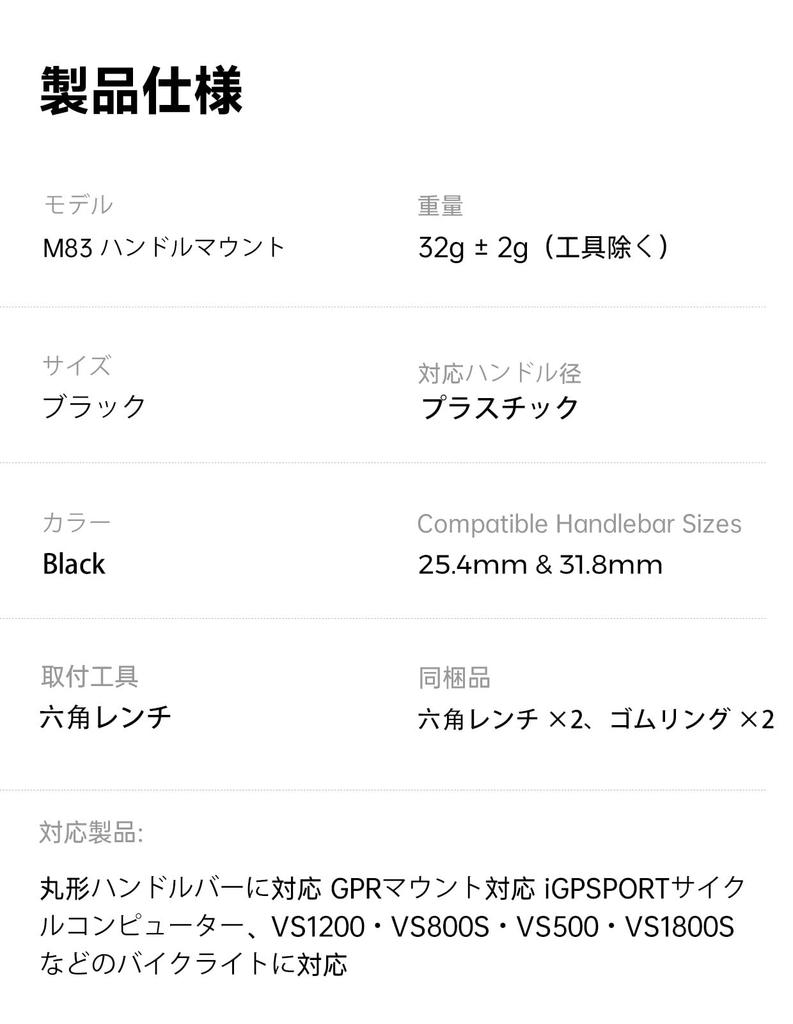This screenshot has height=1024, width=793.
Task: Select the モデル label
Action: 78,205
